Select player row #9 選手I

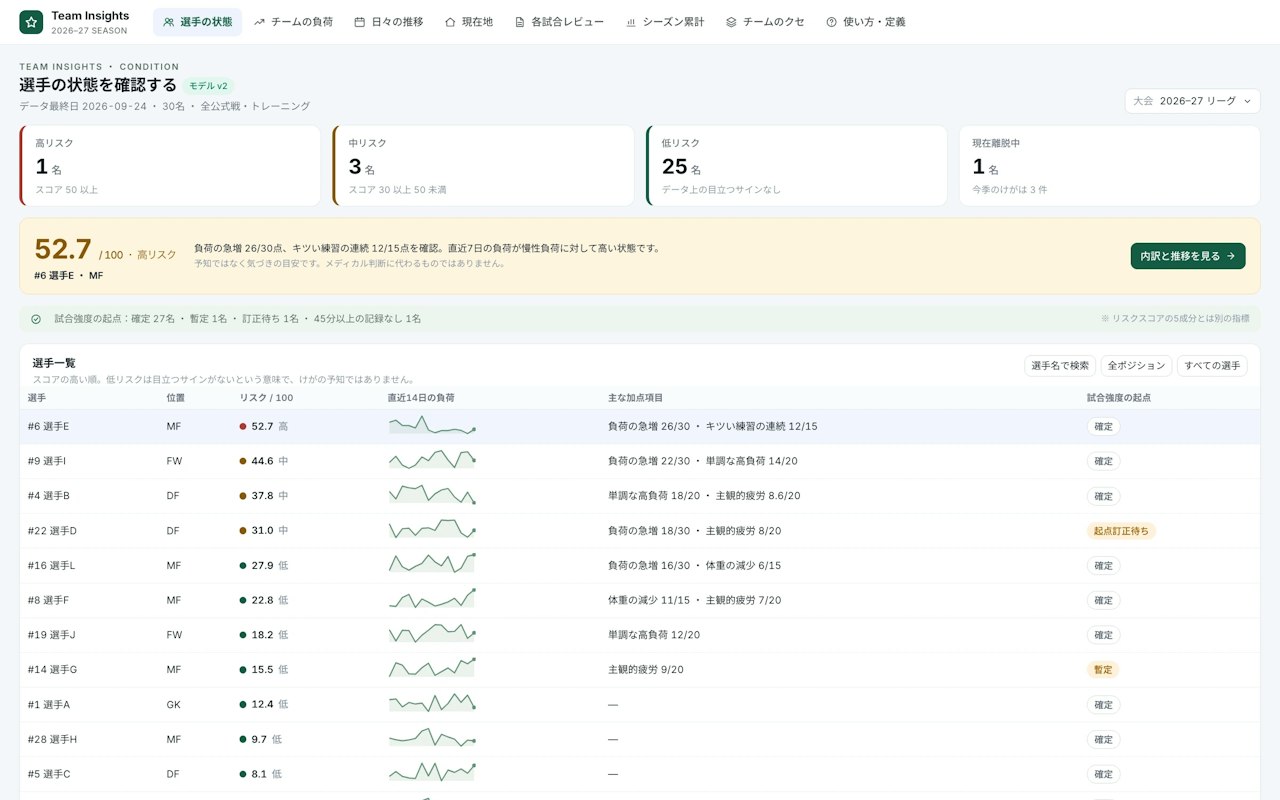click(640, 461)
